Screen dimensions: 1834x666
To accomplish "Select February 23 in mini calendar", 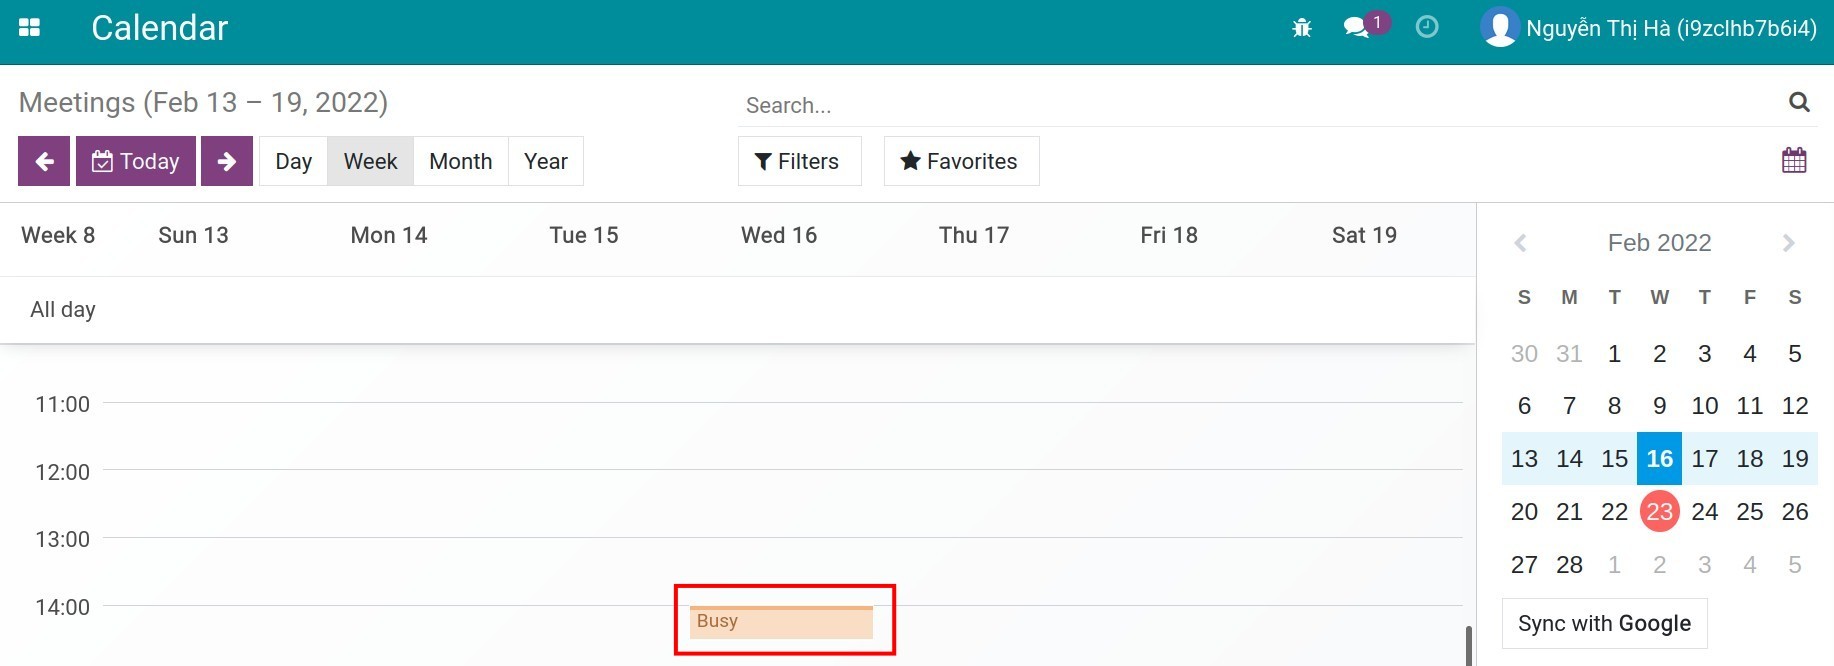I will click(1659, 511).
